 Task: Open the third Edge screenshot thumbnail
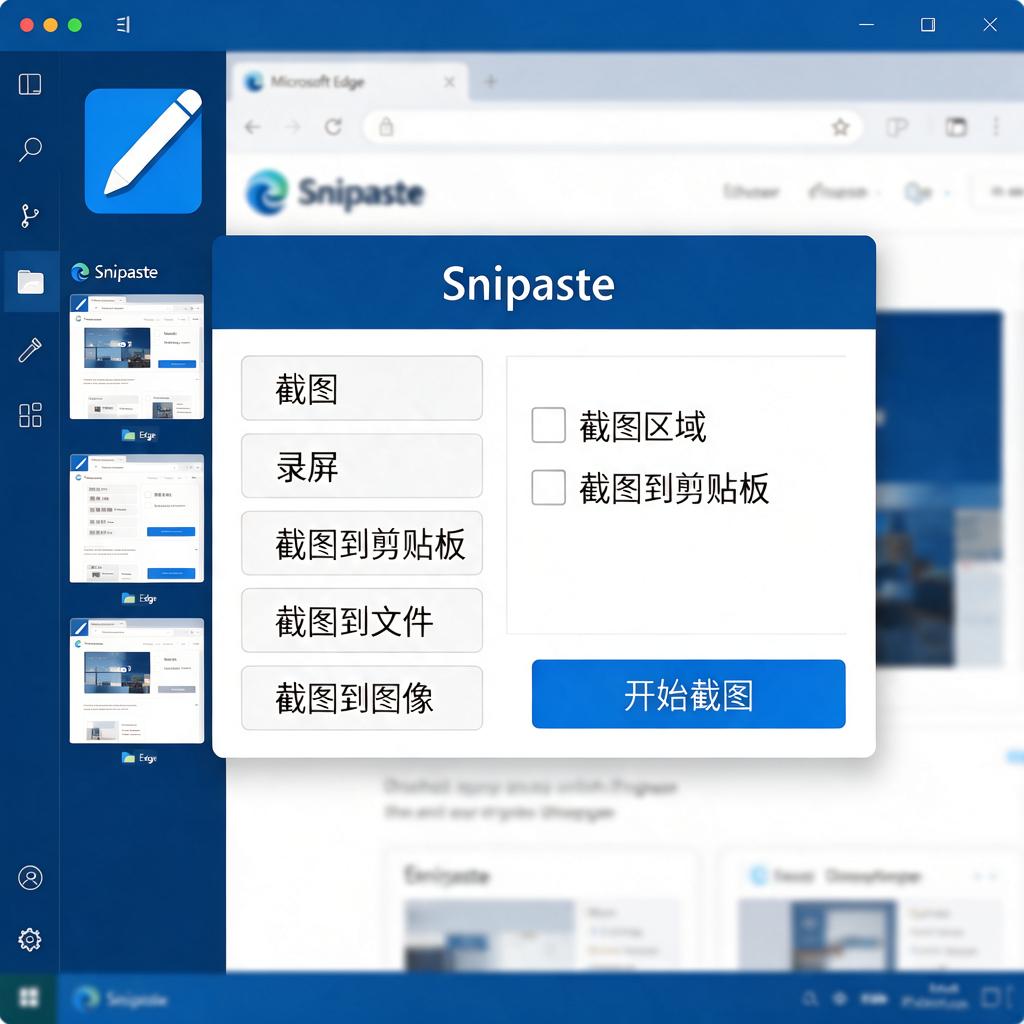click(x=137, y=680)
